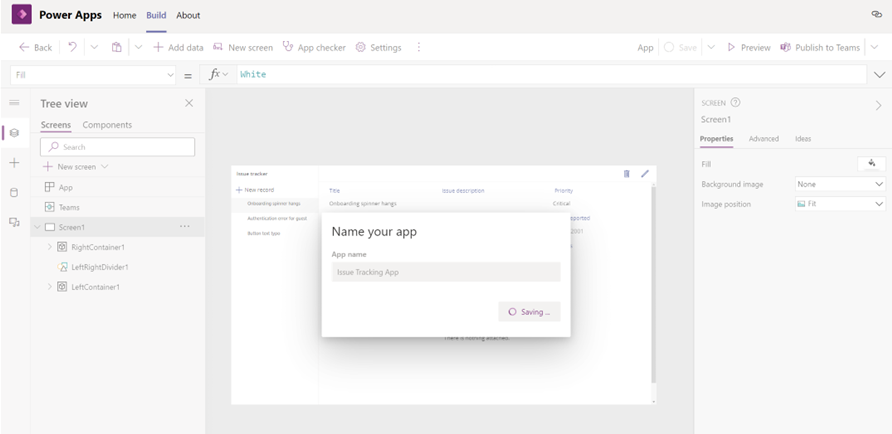Viewport: 892px width, 434px height.
Task: Click the Insert plus icon in left rail
Action: pos(14,163)
